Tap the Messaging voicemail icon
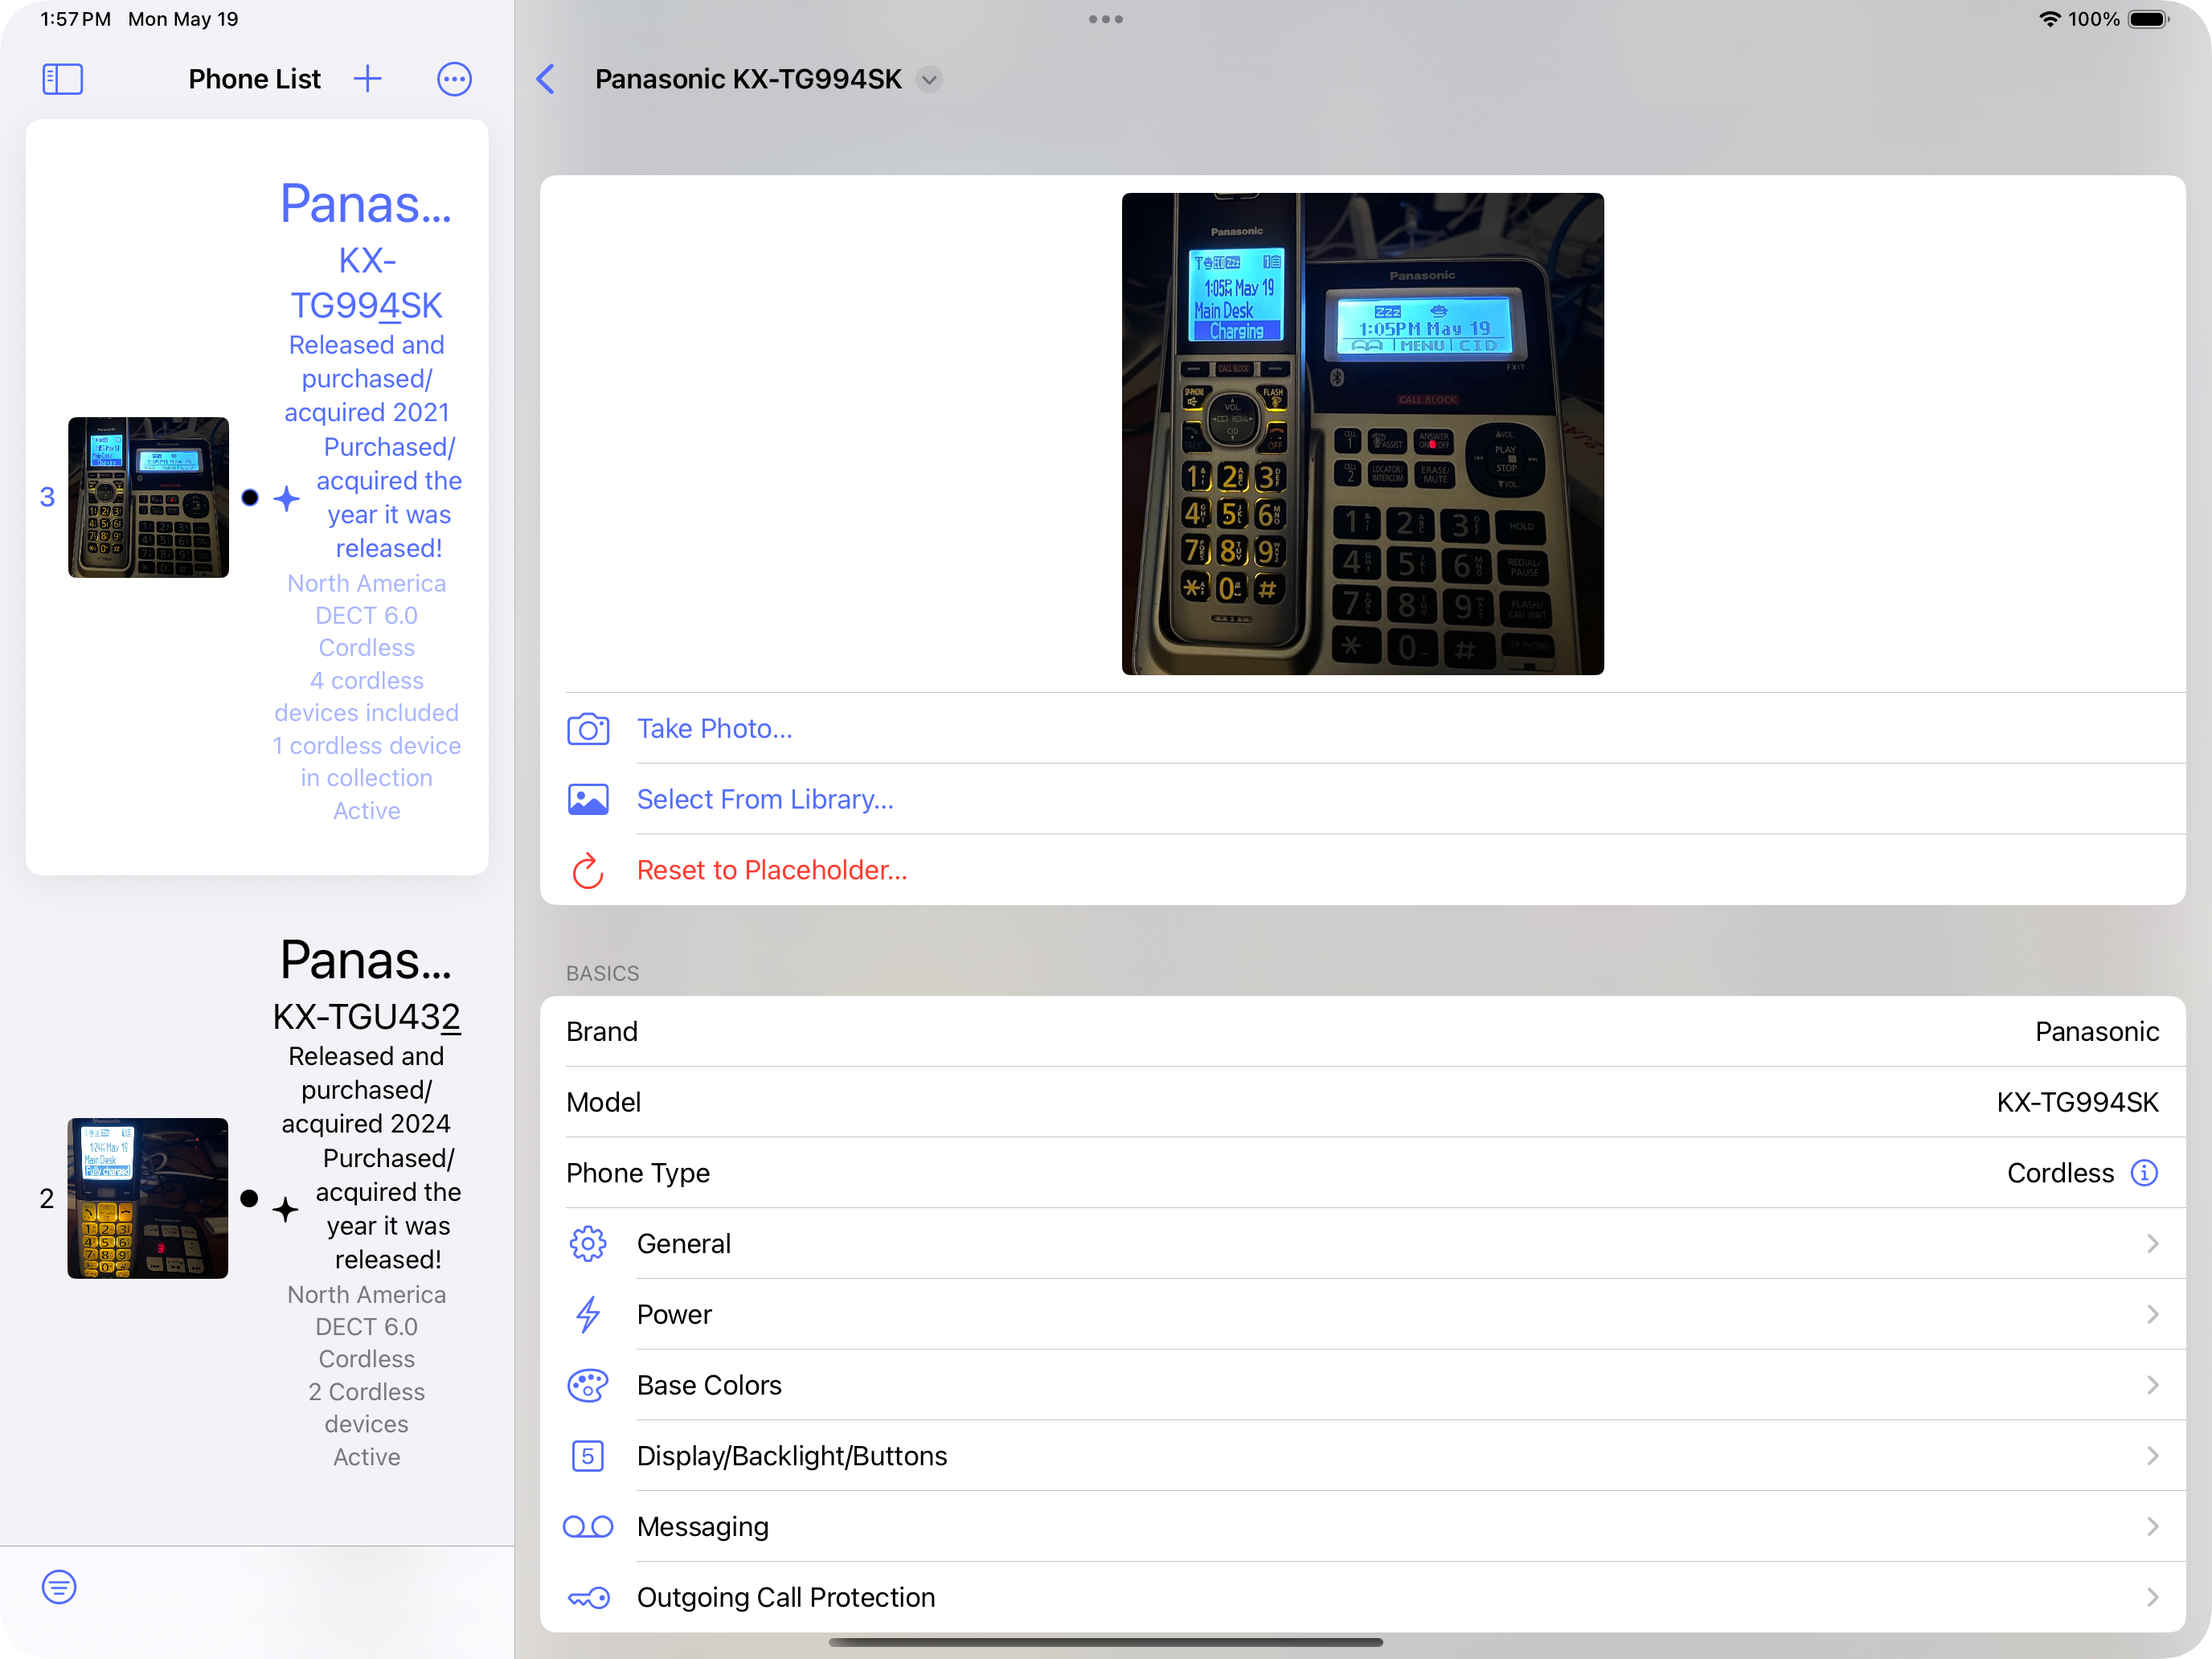2212x1659 pixels. pyautogui.click(x=588, y=1526)
